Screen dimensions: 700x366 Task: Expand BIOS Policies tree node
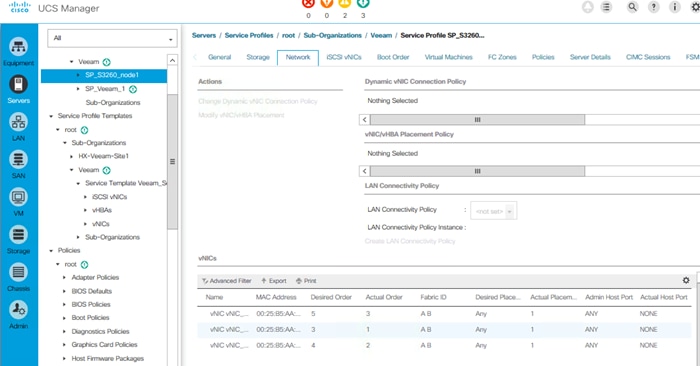[65, 304]
